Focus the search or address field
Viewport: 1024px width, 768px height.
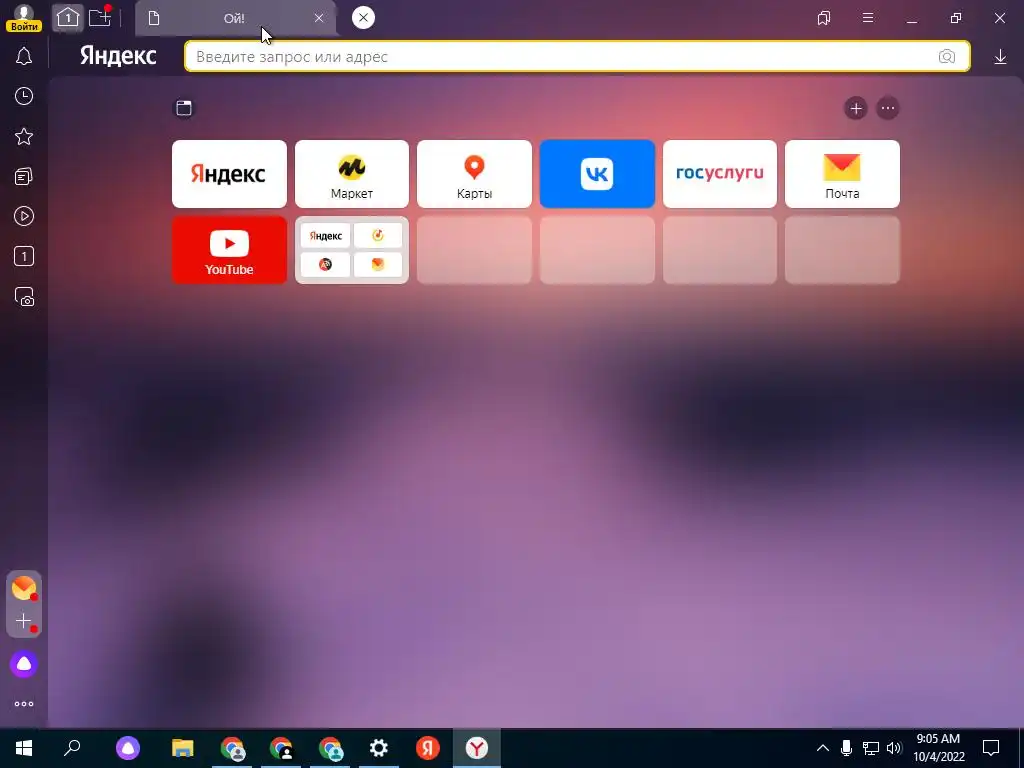(x=577, y=57)
